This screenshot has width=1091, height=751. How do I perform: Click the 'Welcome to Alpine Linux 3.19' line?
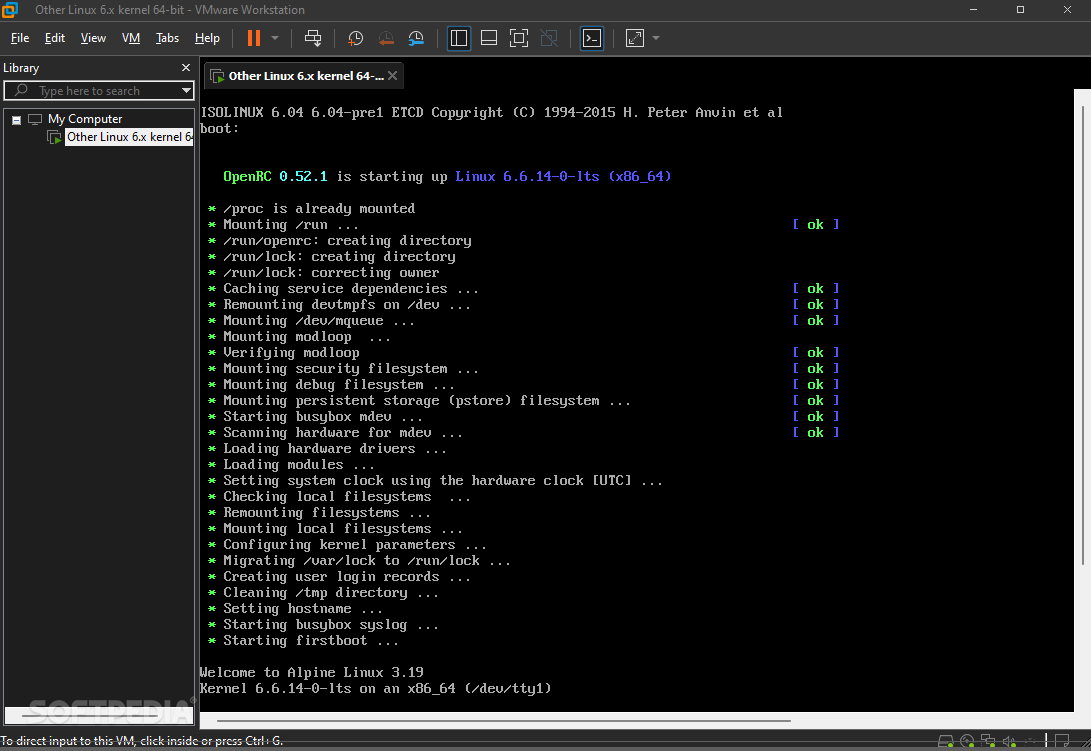point(311,672)
